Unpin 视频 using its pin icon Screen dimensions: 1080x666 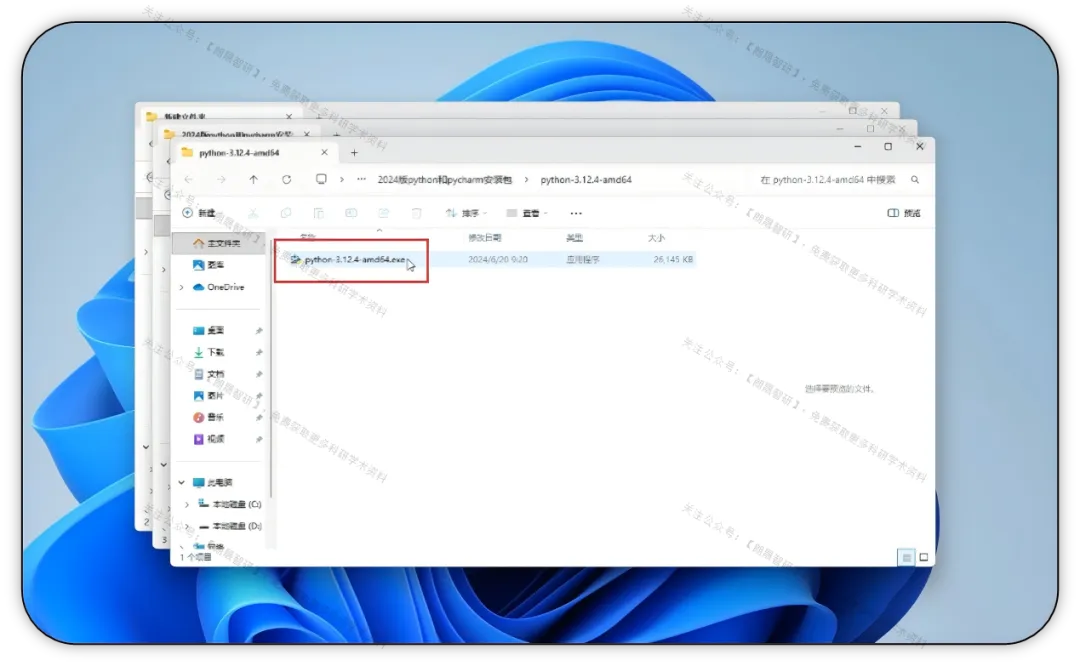click(x=259, y=439)
